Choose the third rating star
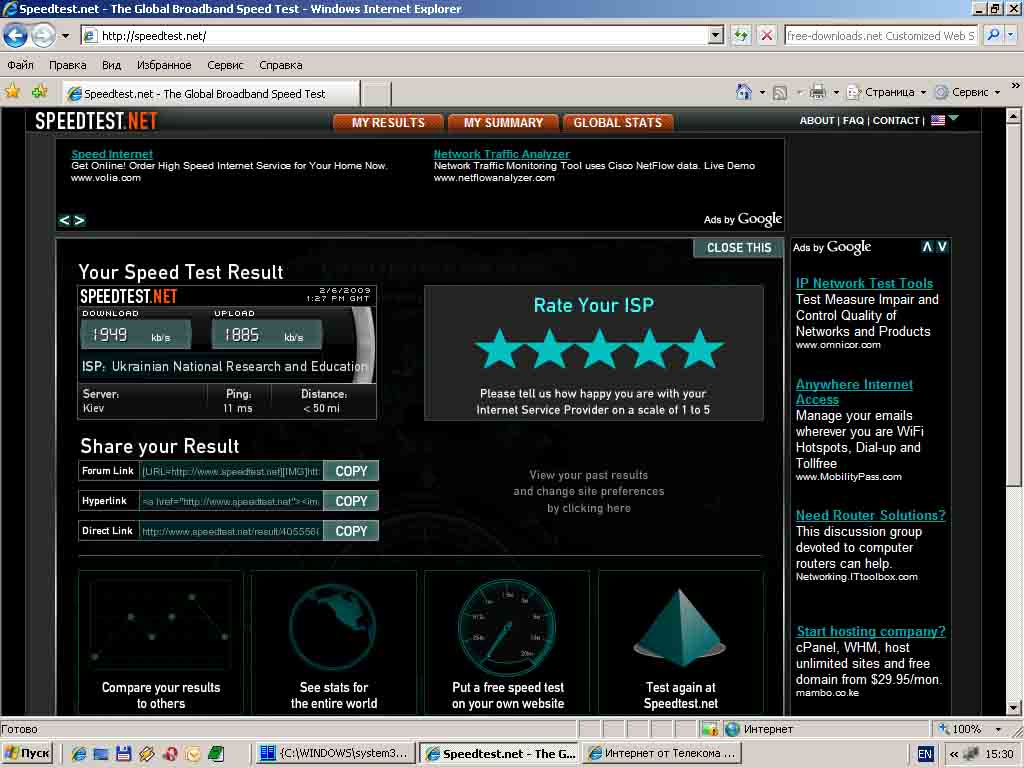This screenshot has height=768, width=1024. (598, 349)
